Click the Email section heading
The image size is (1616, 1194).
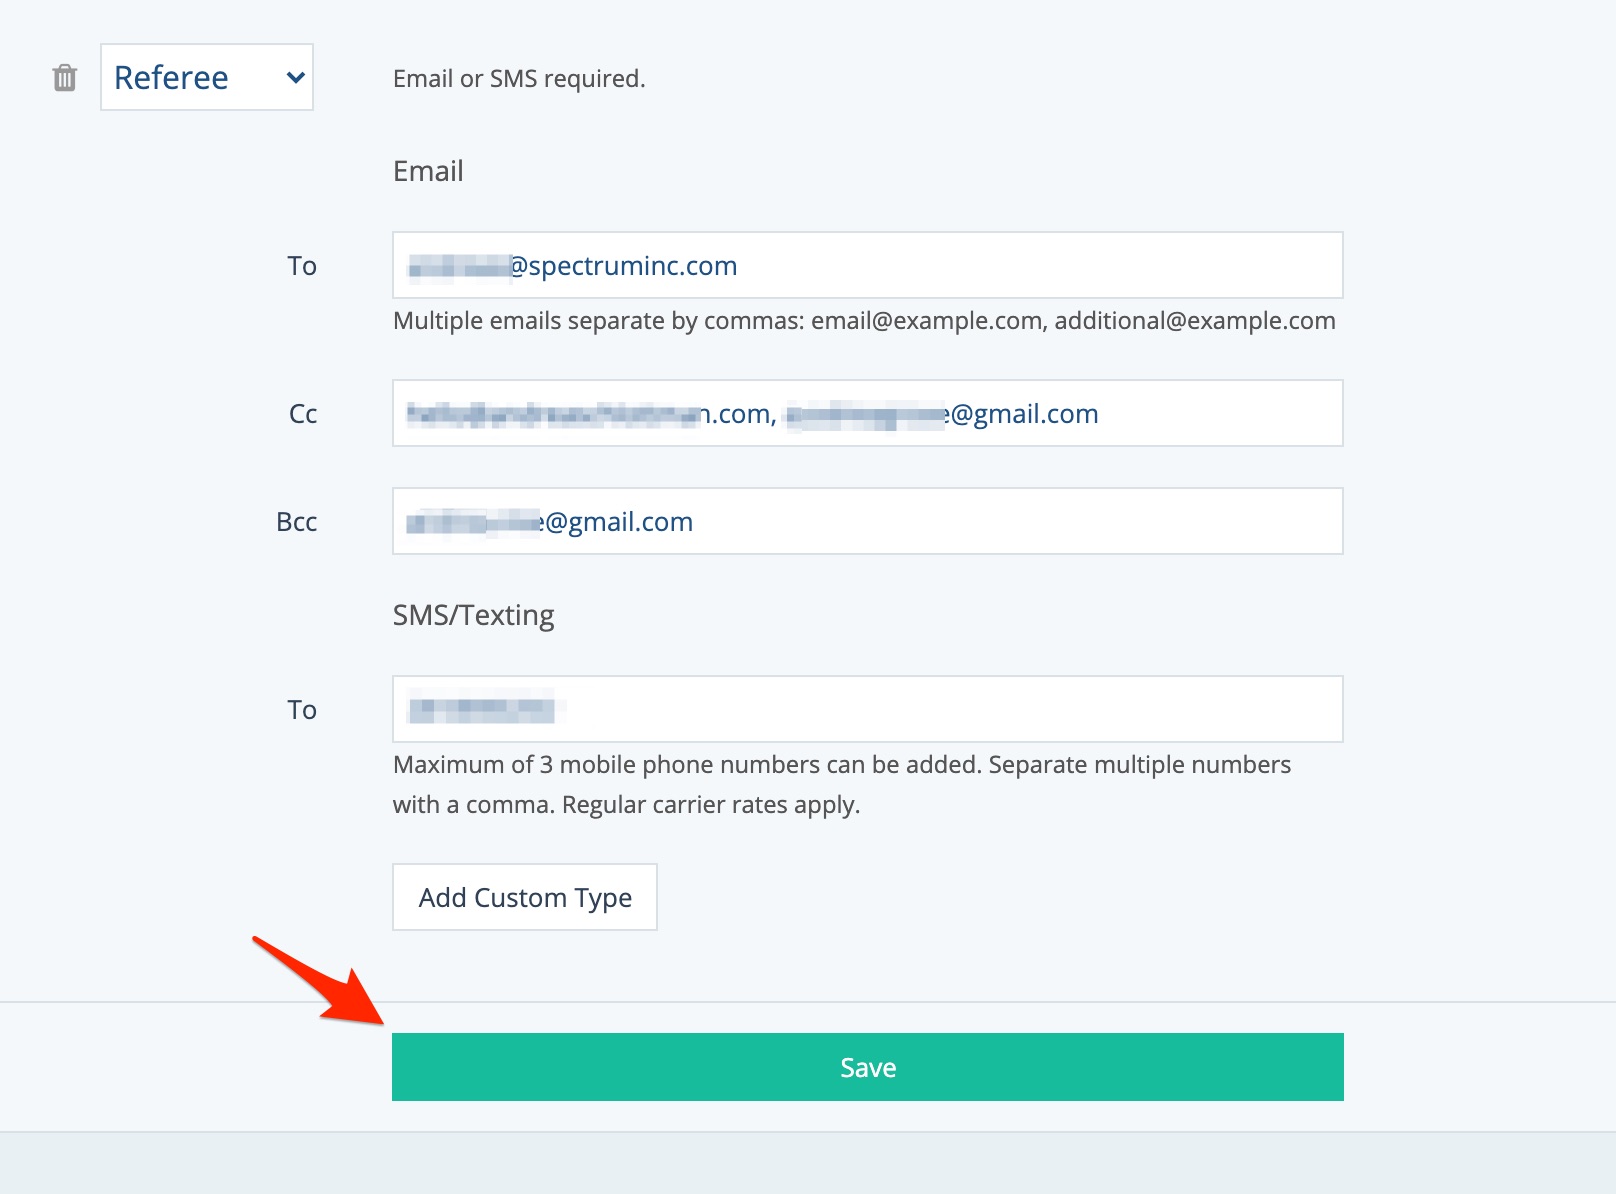coord(428,171)
